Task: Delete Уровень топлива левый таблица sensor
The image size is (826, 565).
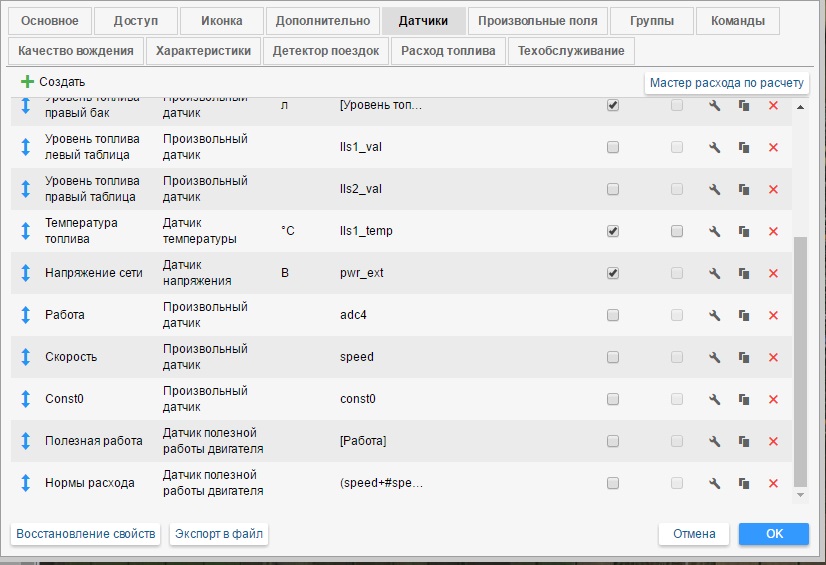Action: point(772,147)
